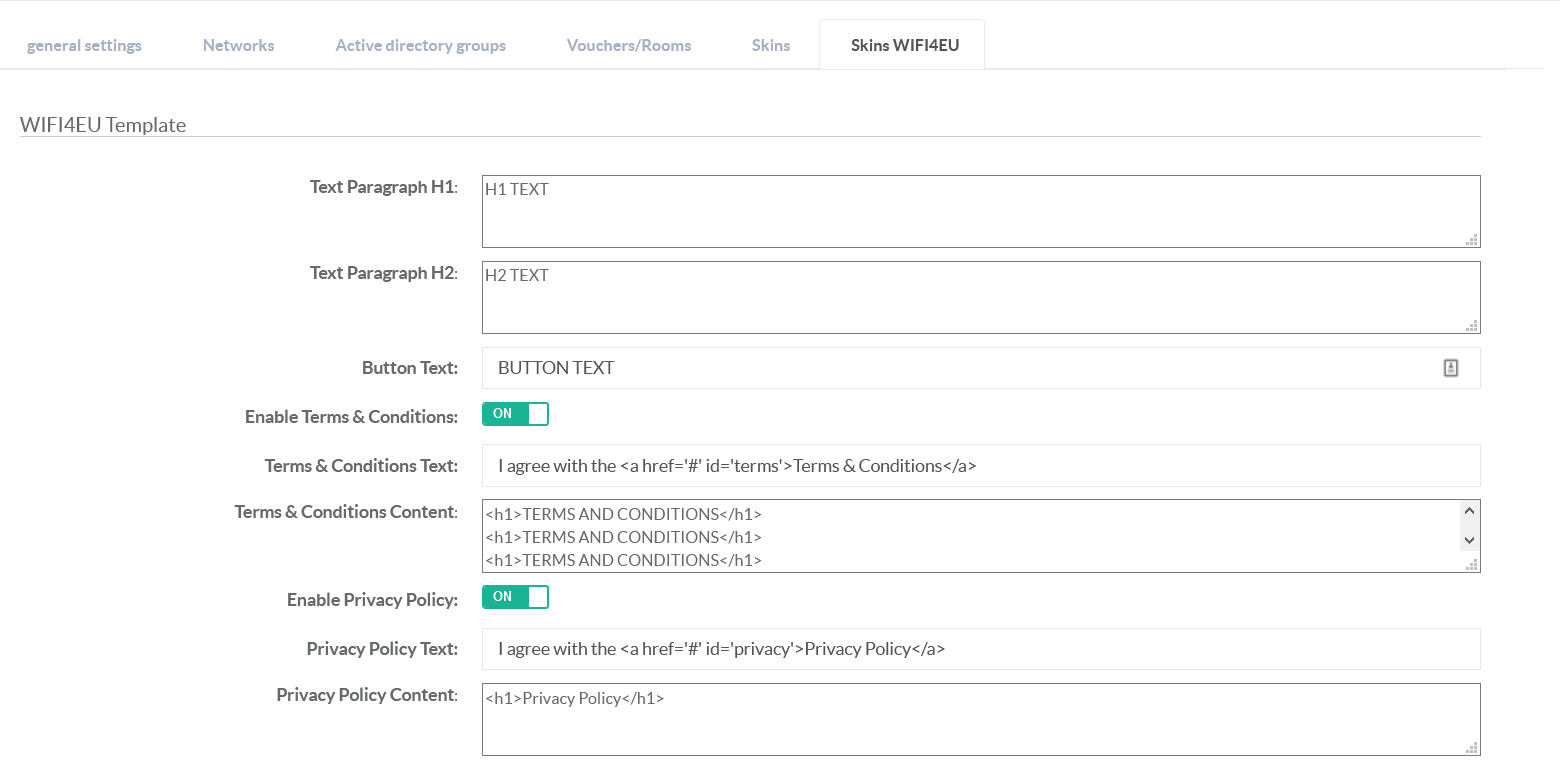This screenshot has width=1560, height=765.
Task: Switch to the Networks tab
Action: (x=238, y=45)
